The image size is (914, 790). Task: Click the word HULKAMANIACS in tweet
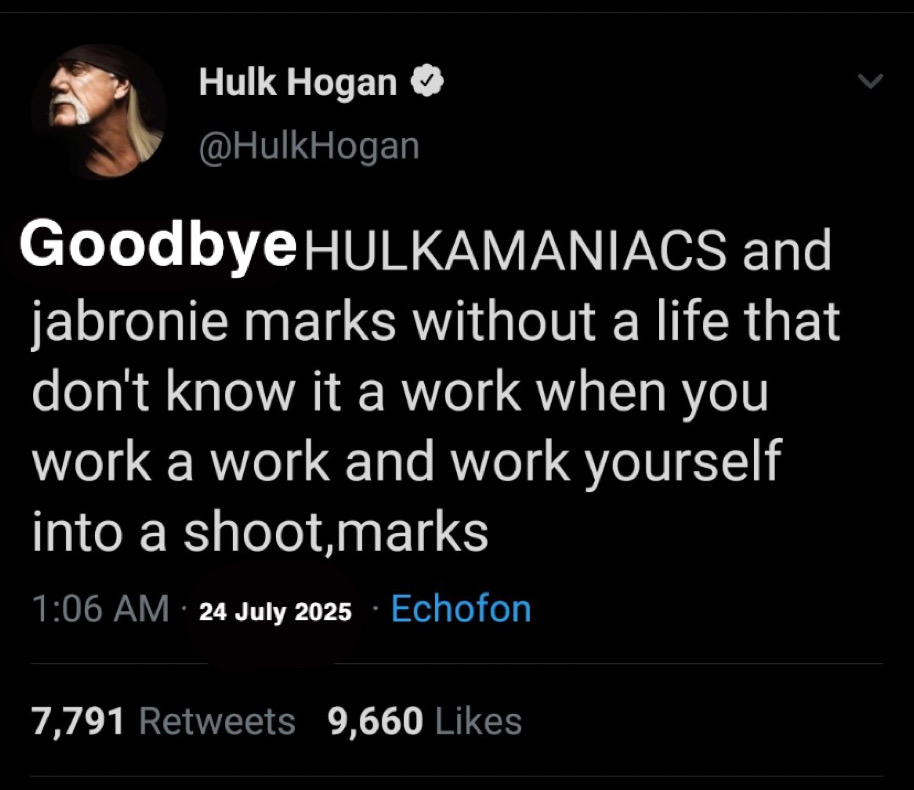click(x=514, y=250)
